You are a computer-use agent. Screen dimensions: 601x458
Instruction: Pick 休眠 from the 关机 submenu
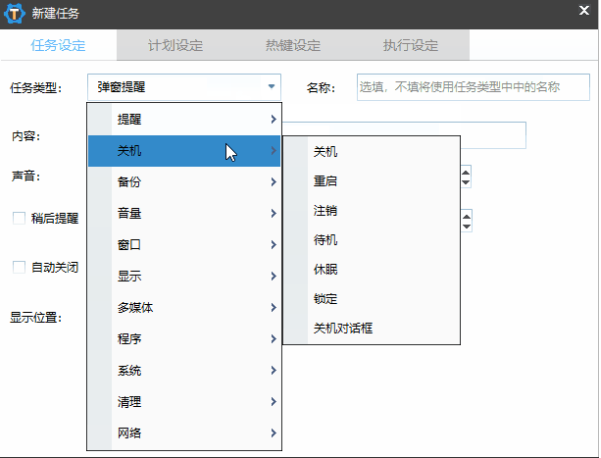325,270
